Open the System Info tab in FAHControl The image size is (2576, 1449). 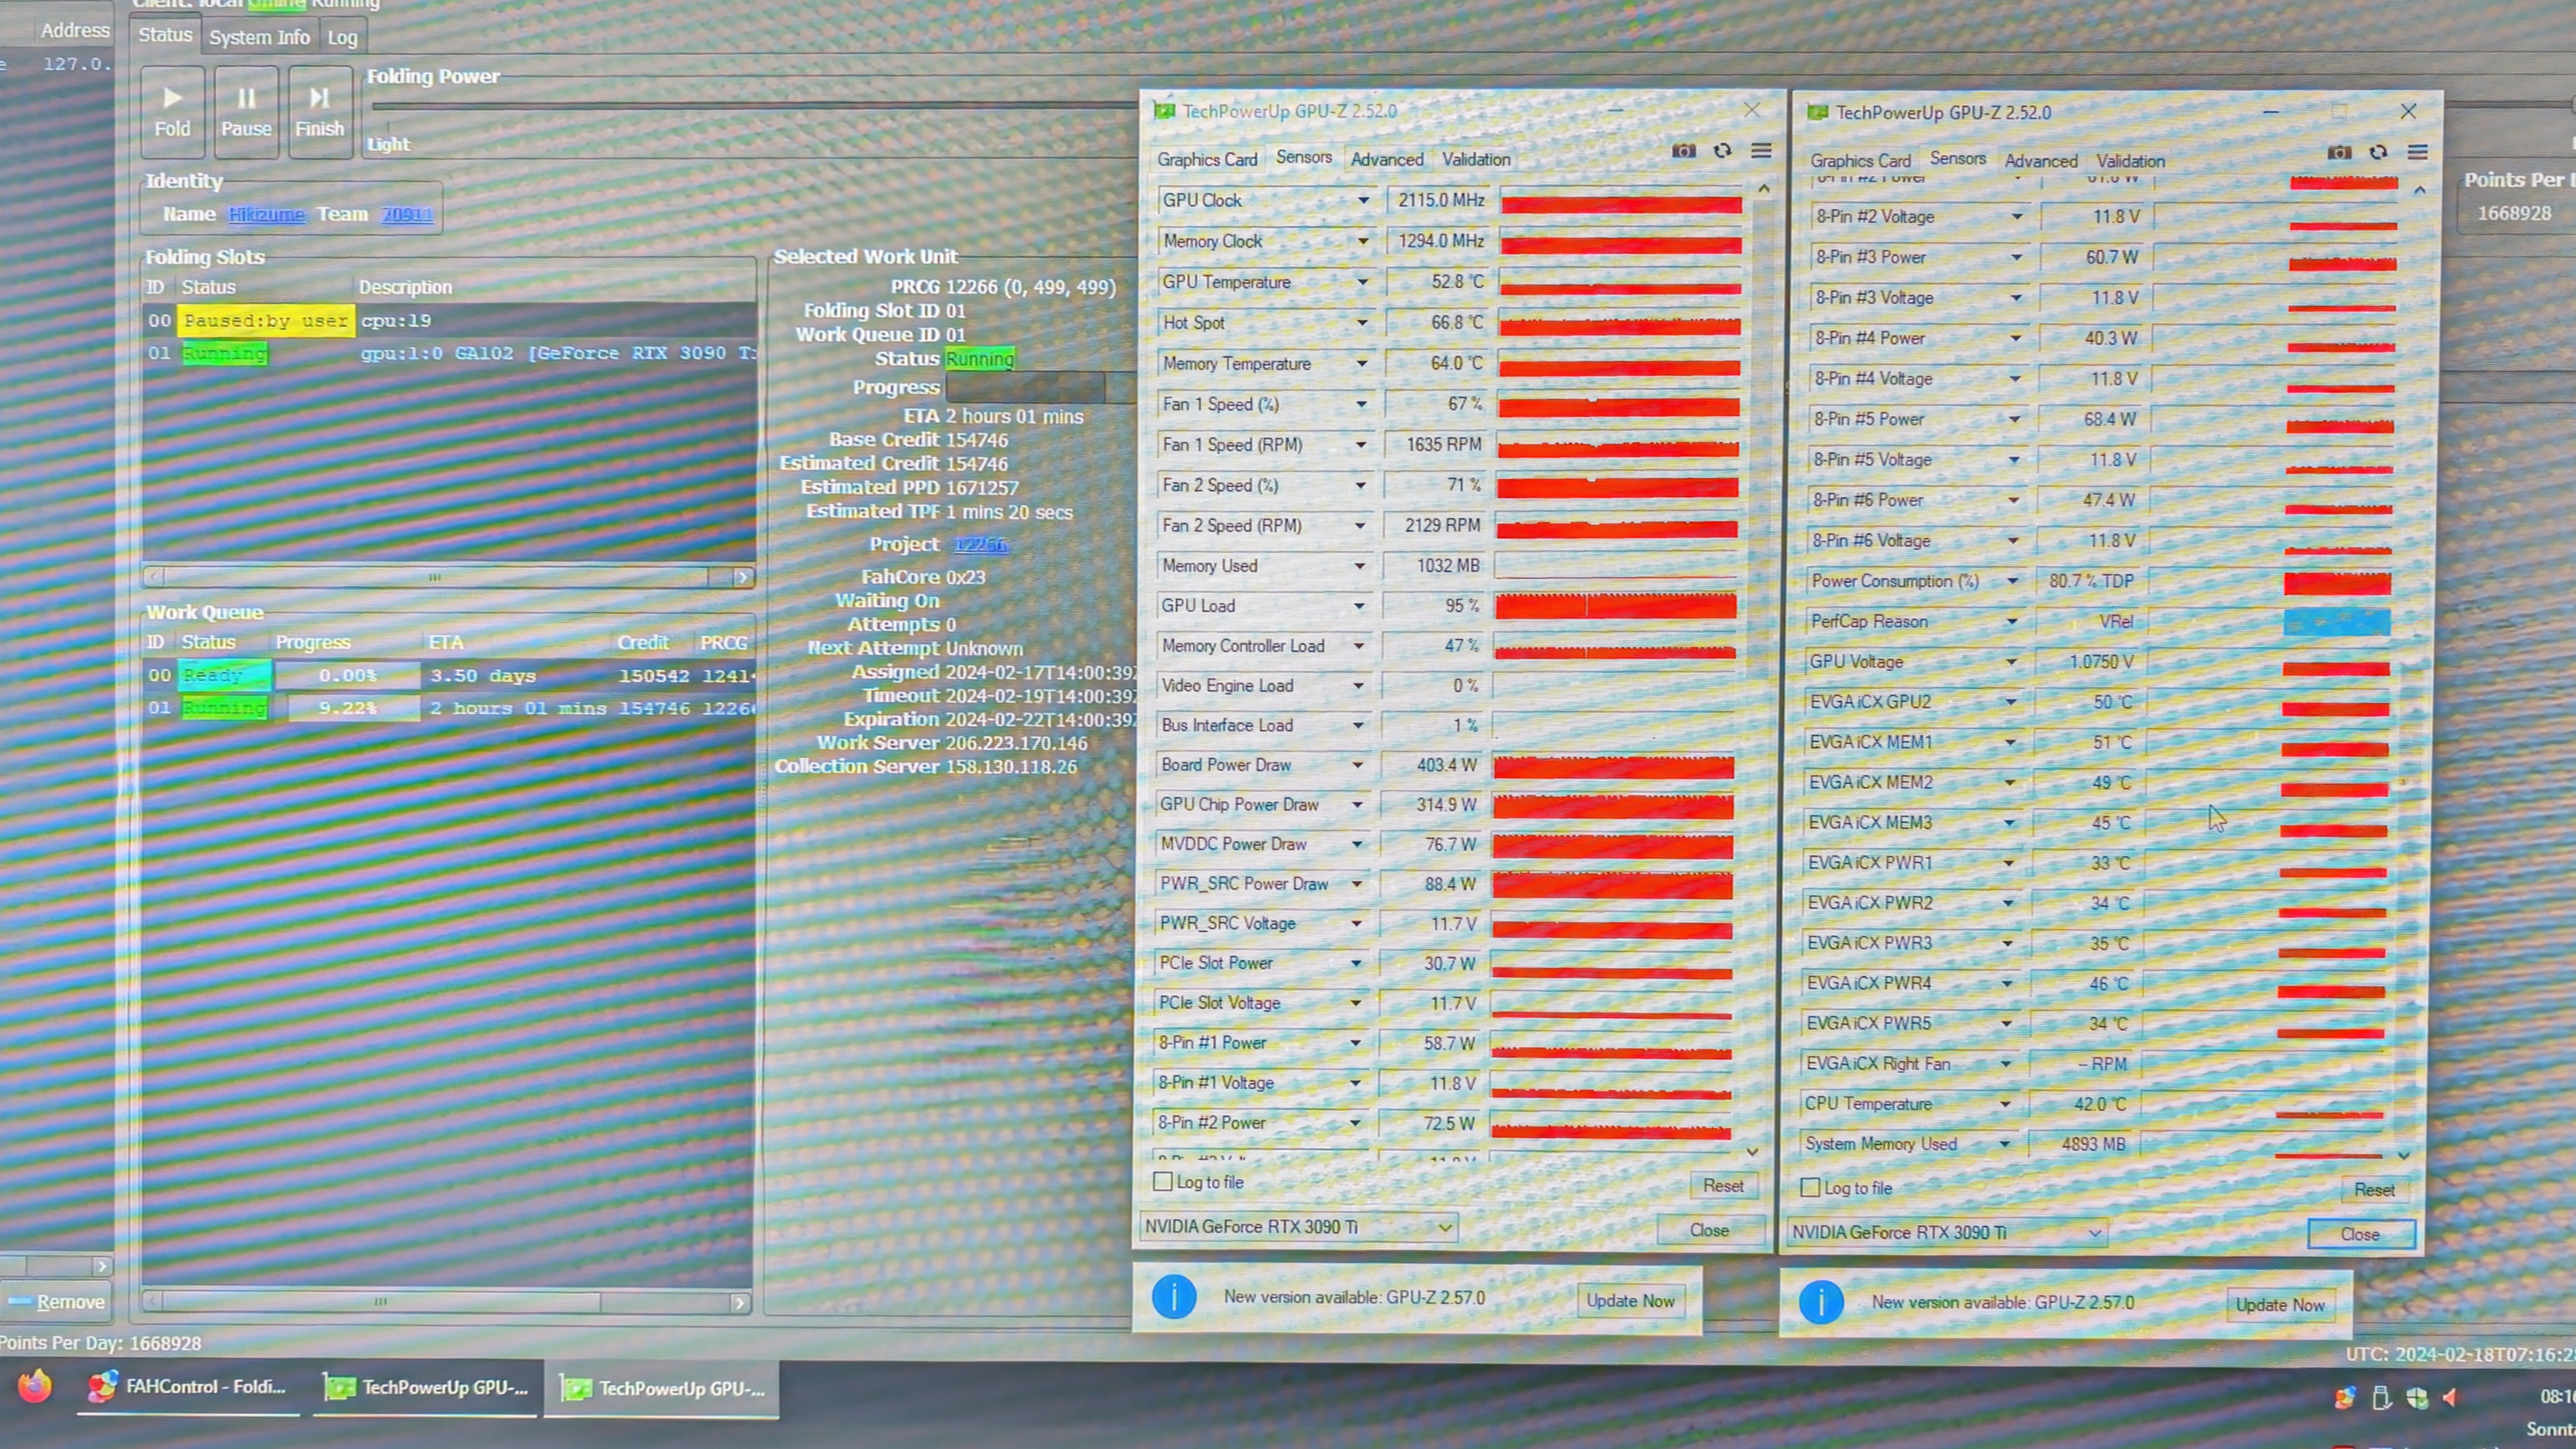point(260,37)
